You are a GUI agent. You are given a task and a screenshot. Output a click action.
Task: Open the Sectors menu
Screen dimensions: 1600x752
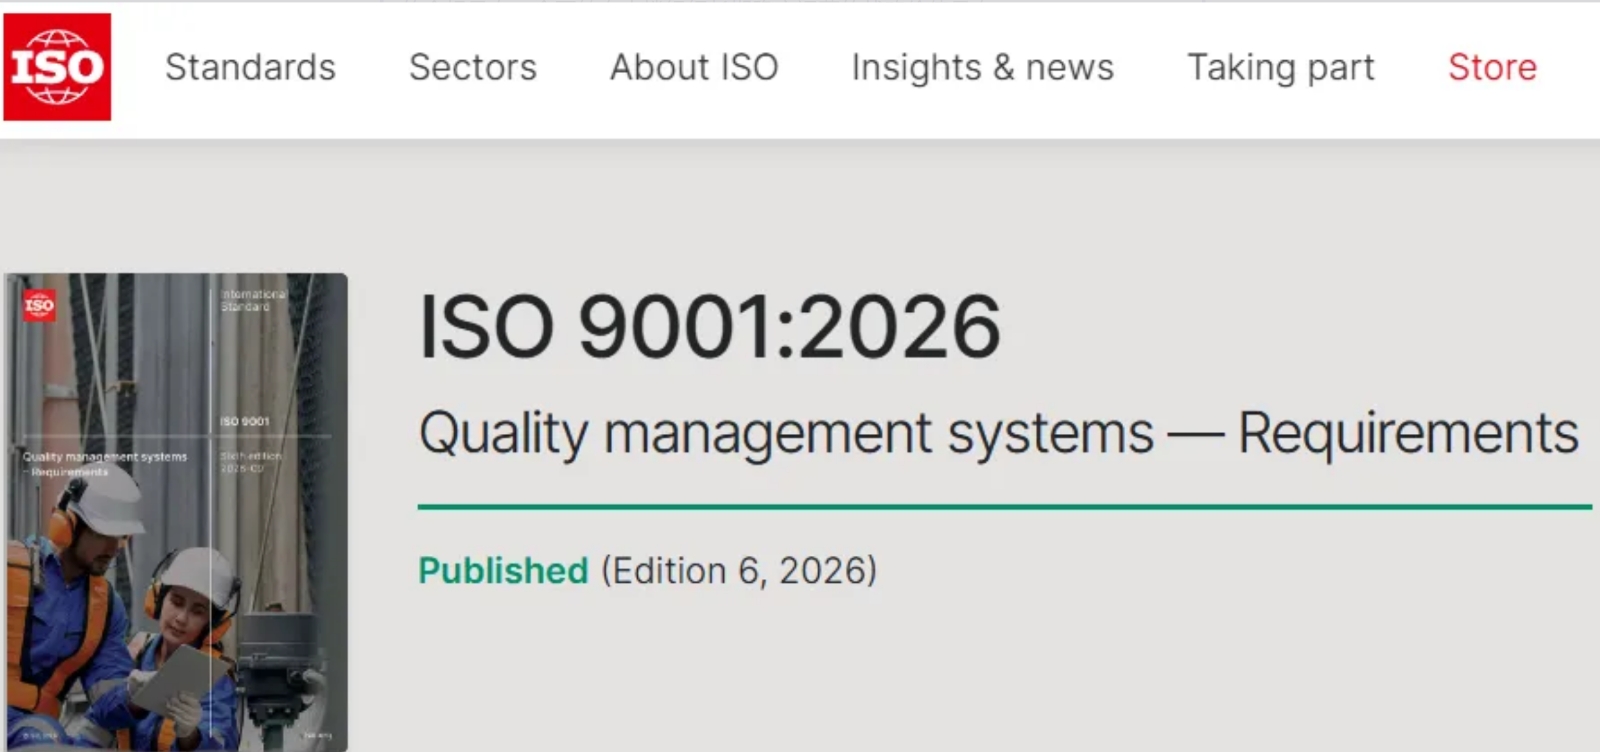(x=473, y=67)
